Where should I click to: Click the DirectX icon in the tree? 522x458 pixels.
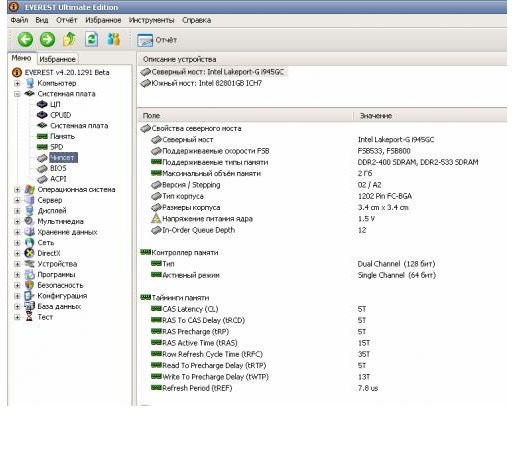[30, 253]
